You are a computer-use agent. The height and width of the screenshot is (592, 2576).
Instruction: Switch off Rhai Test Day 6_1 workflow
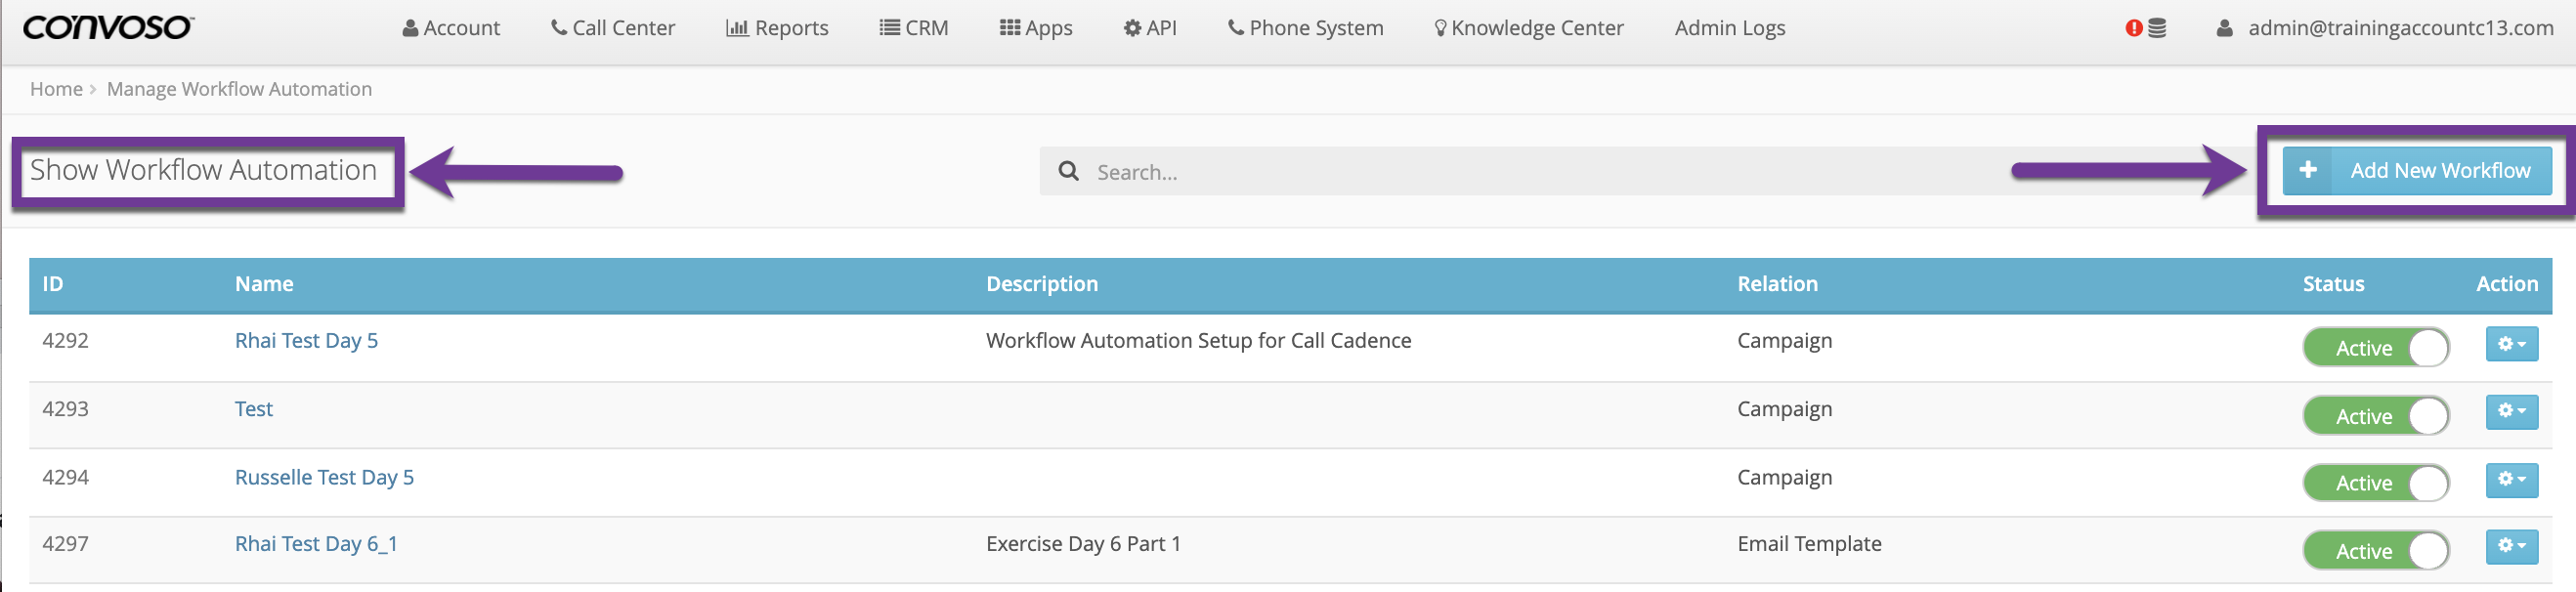tap(2375, 551)
